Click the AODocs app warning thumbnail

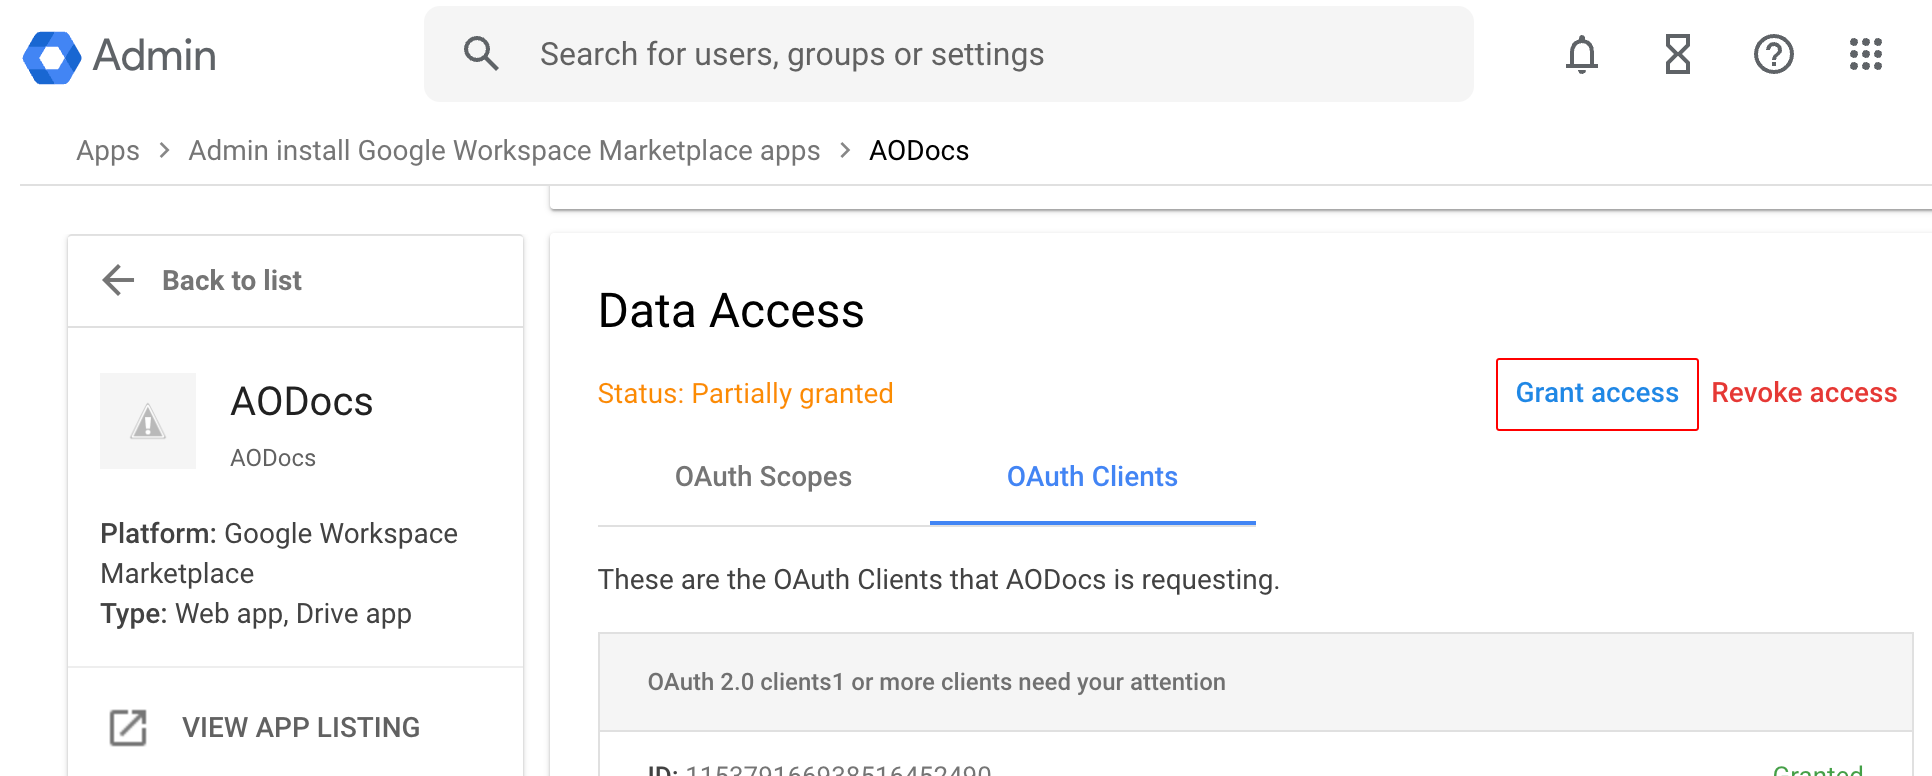pos(148,421)
